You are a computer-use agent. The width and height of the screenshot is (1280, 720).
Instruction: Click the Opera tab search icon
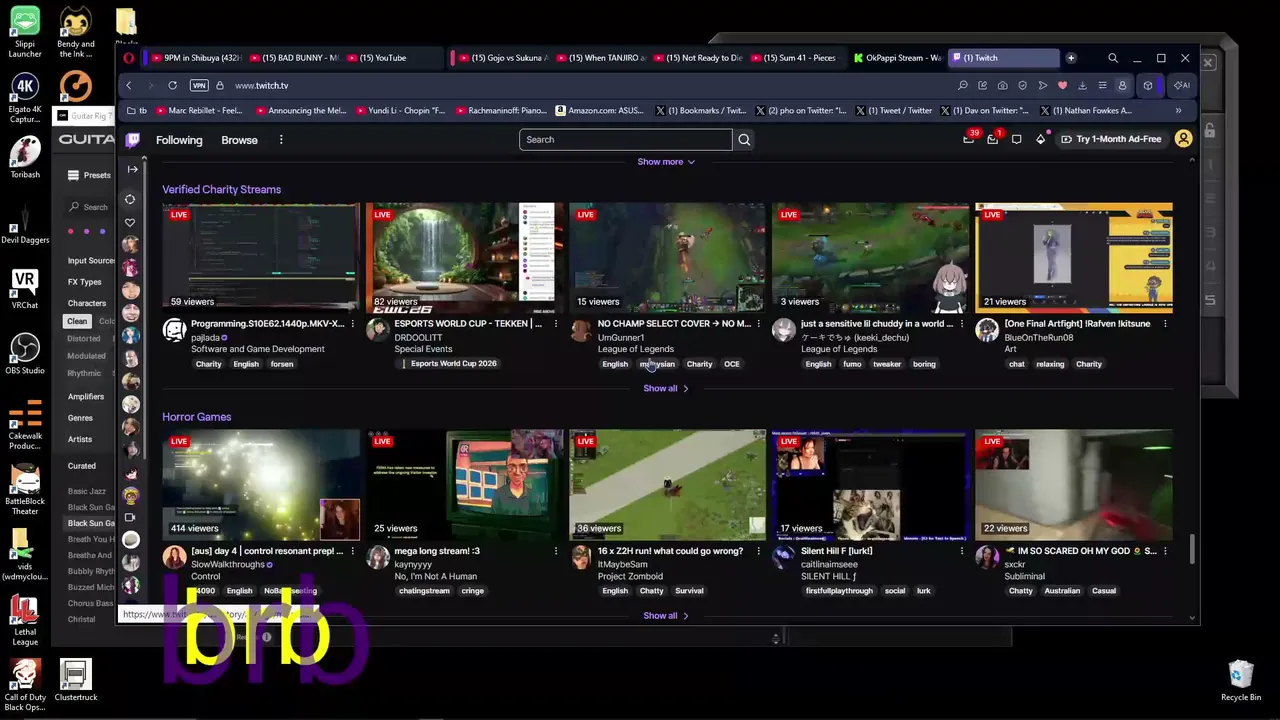click(x=1112, y=58)
